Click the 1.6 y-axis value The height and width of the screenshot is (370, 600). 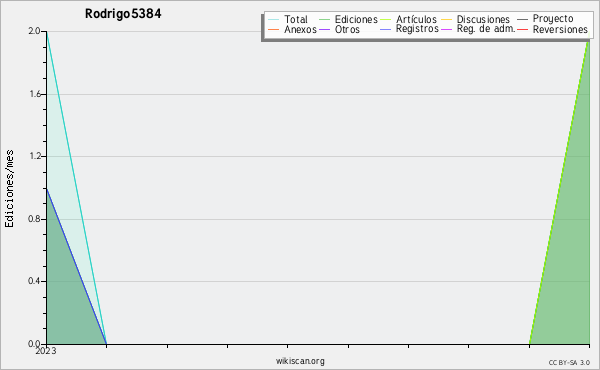(x=35, y=94)
